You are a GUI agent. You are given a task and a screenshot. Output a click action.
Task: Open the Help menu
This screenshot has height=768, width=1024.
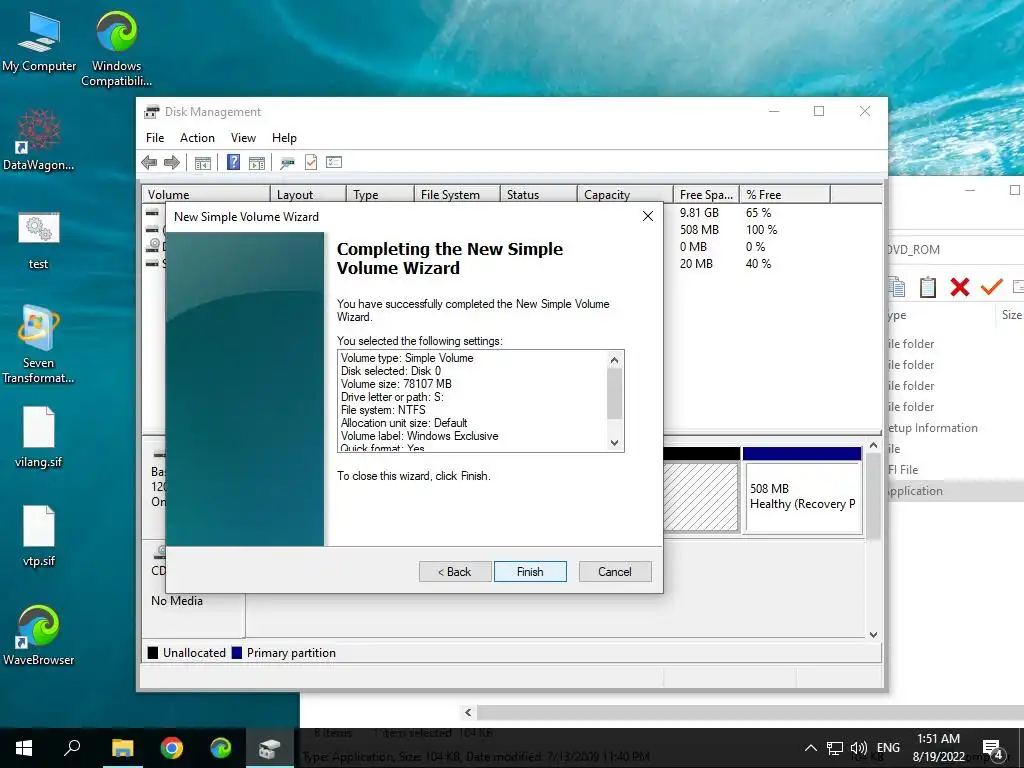[284, 138]
